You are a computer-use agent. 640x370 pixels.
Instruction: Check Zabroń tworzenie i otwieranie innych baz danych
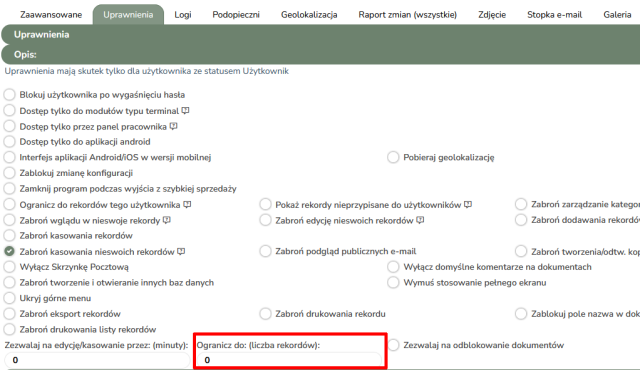(x=9, y=282)
